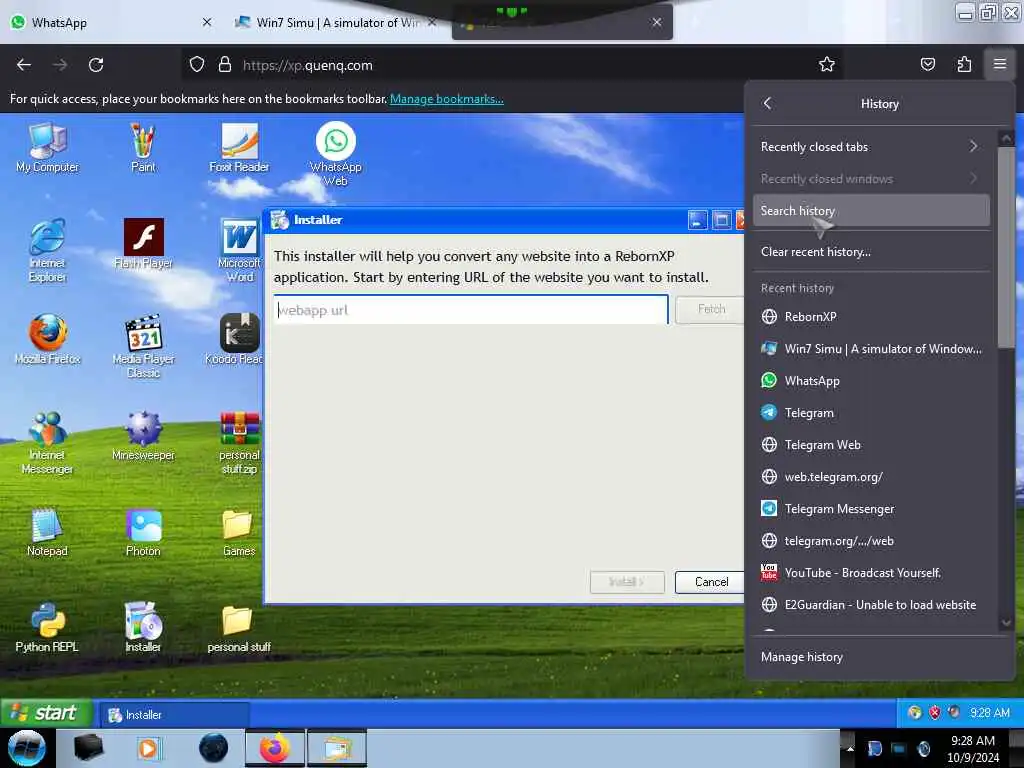Open web.telegram.org/ history entry
1024x768 pixels.
871,476
